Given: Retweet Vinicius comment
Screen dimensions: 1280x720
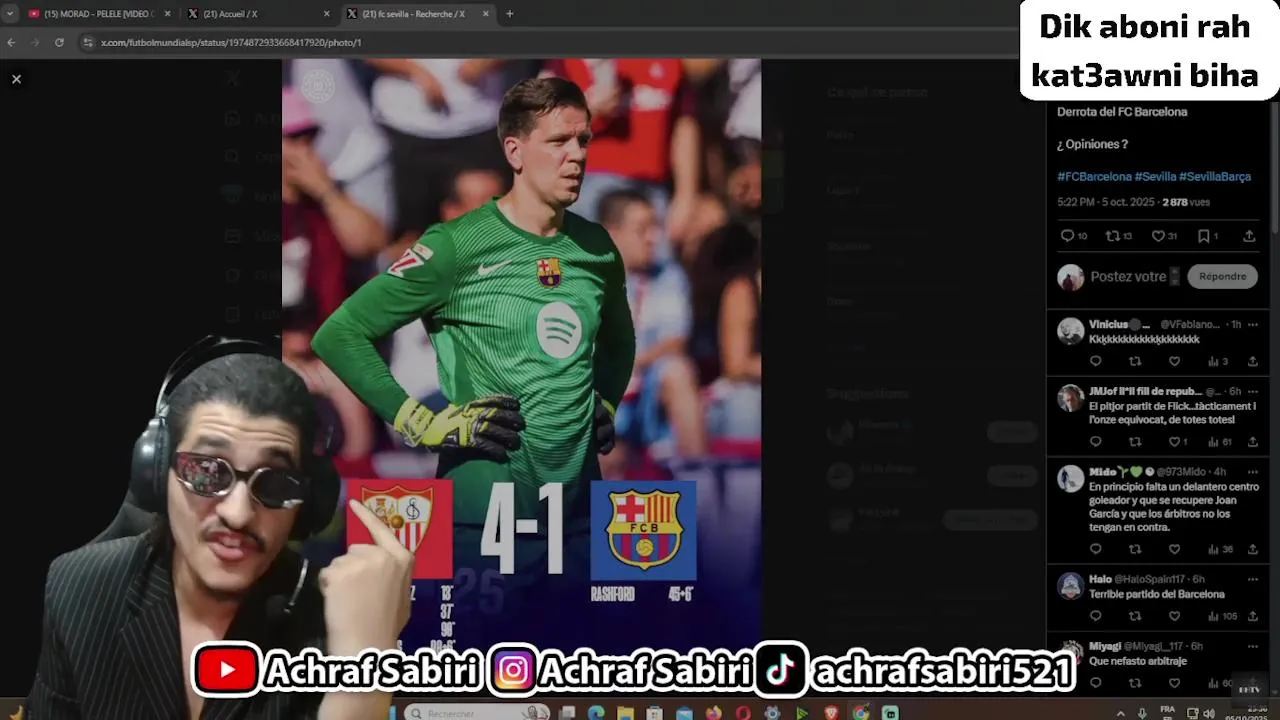Looking at the screenshot, I should pos(1135,361).
